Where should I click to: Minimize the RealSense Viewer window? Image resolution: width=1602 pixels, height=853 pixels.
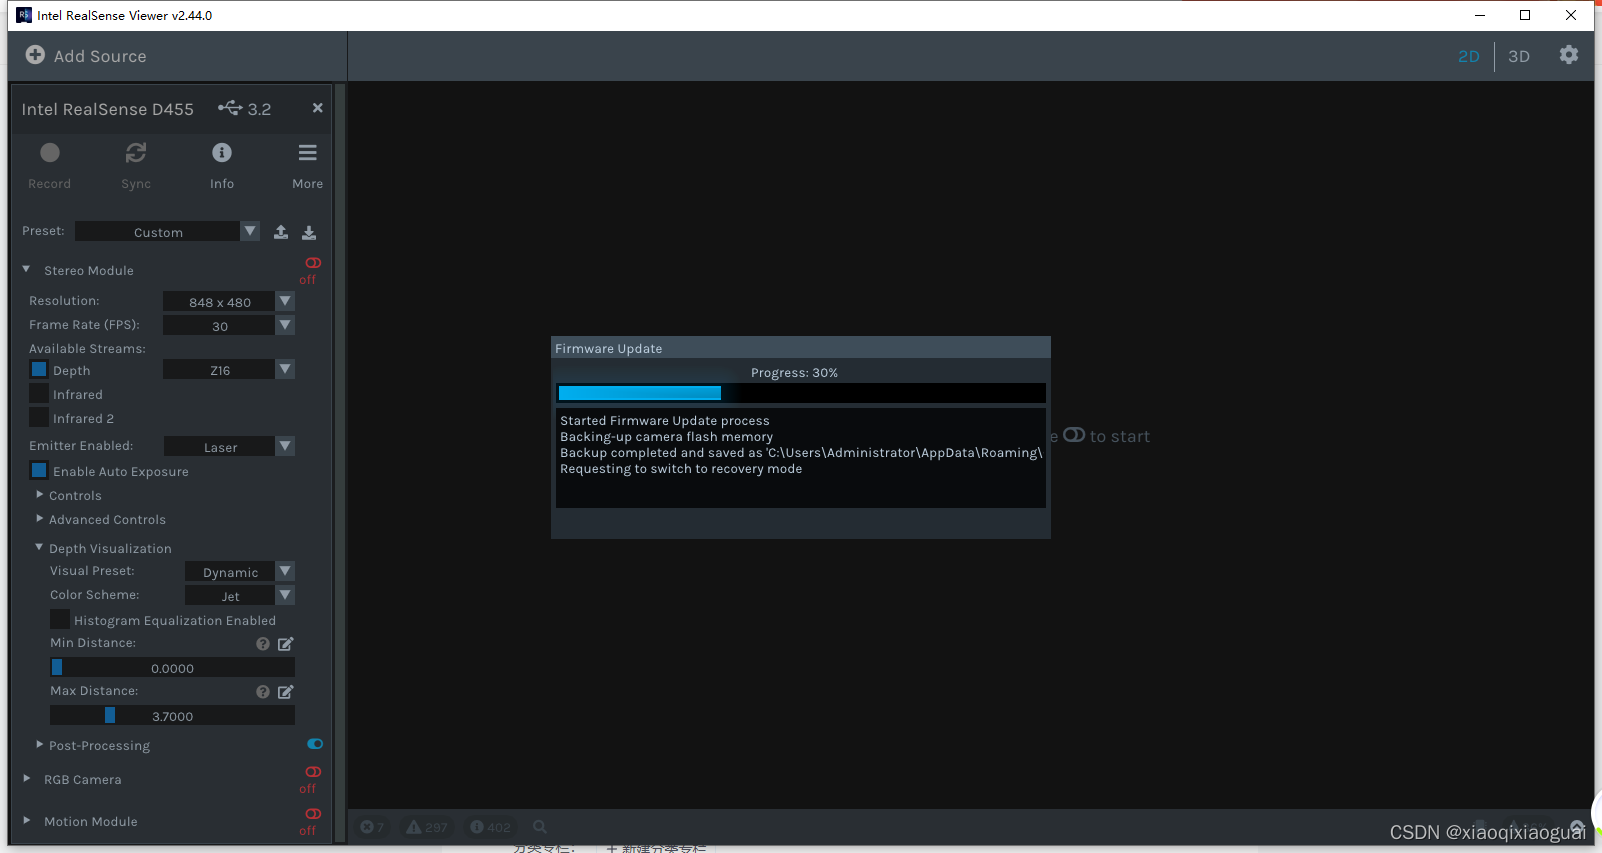(1480, 15)
